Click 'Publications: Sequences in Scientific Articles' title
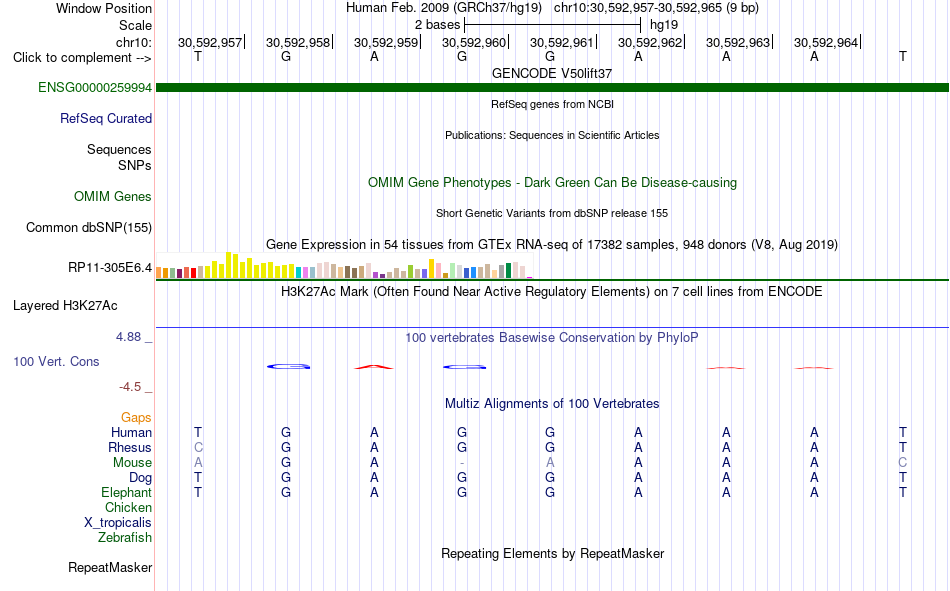This screenshot has height=591, width=950. point(552,135)
